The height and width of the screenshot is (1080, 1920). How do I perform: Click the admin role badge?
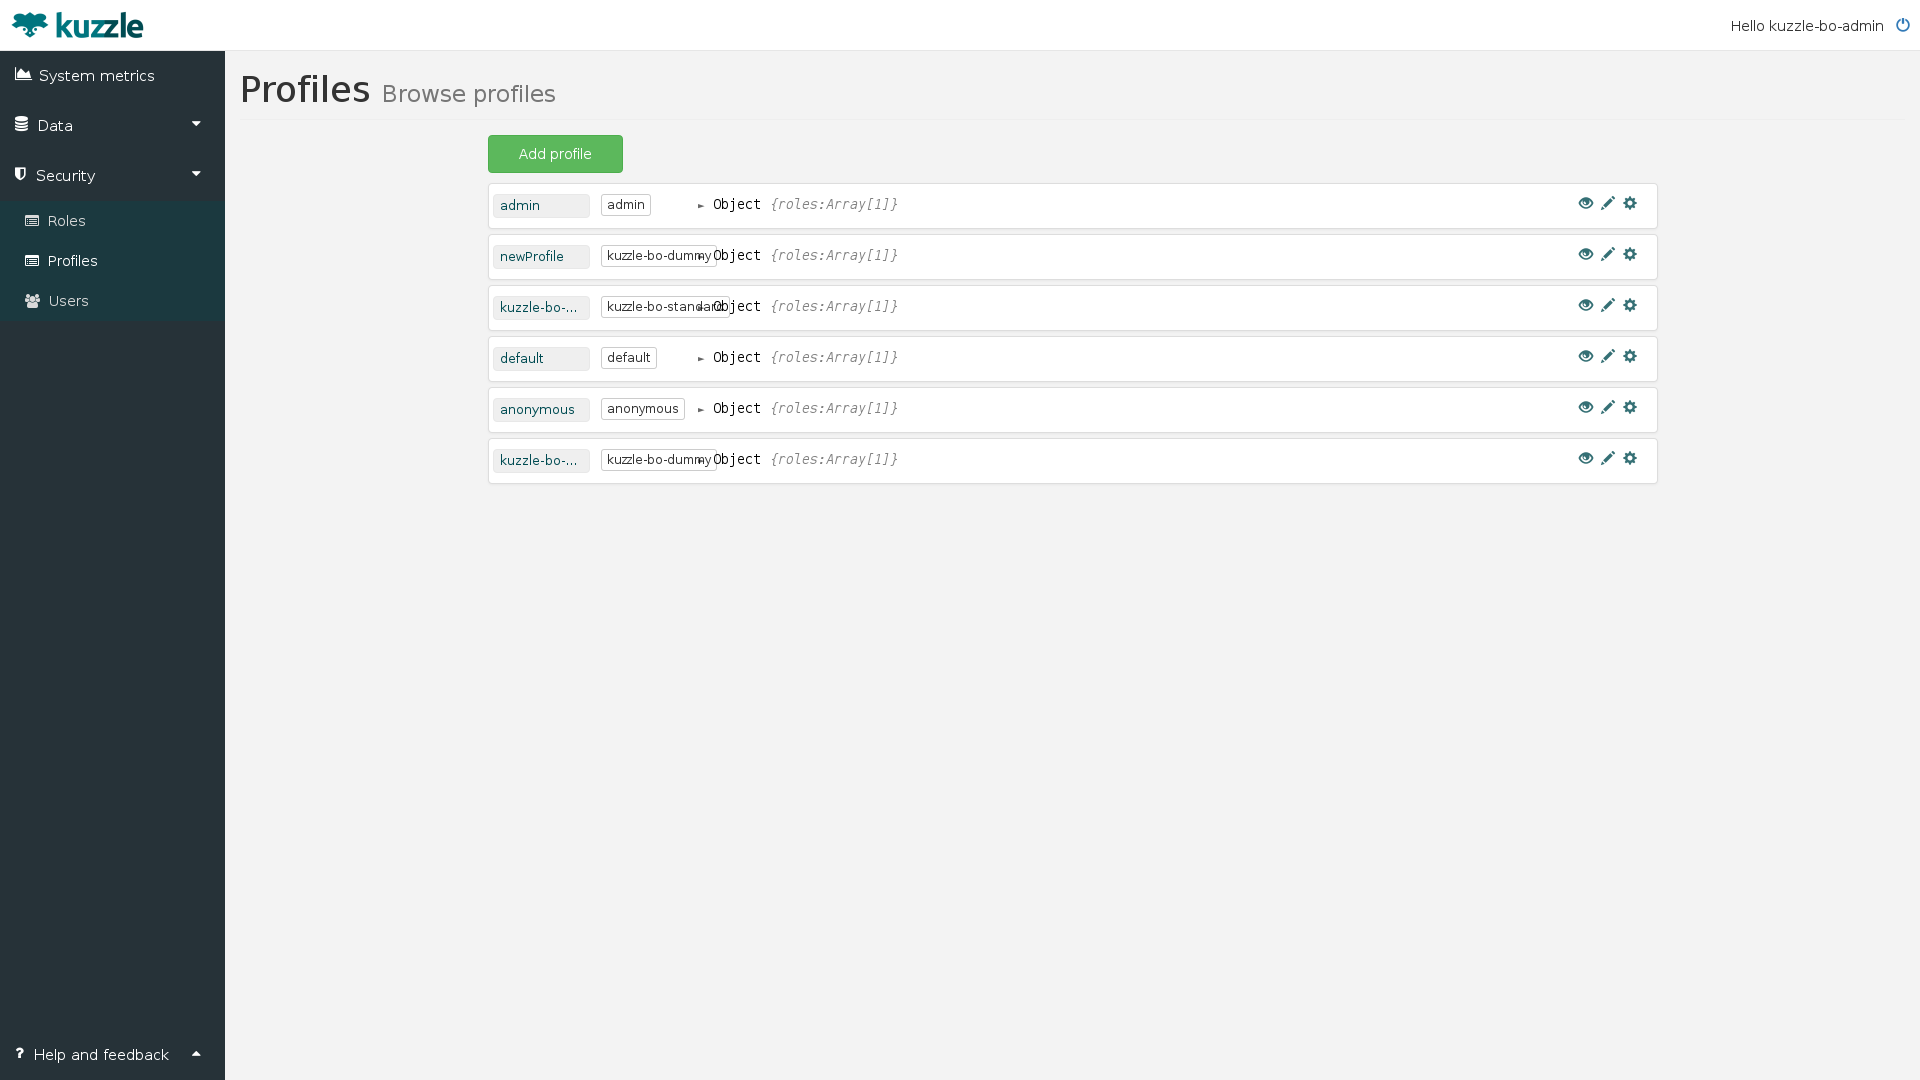[x=626, y=205]
